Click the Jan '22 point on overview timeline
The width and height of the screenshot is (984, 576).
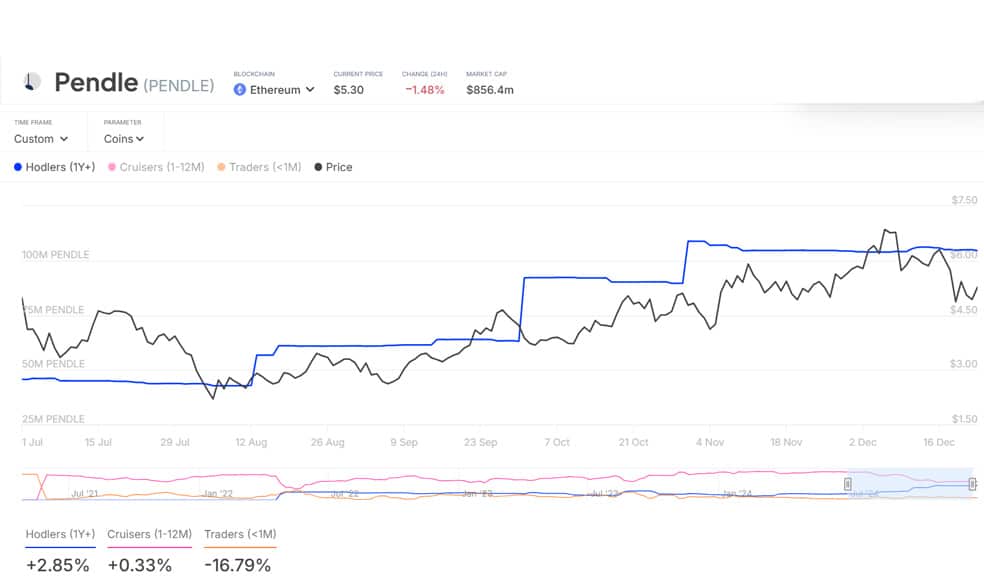tap(218, 493)
